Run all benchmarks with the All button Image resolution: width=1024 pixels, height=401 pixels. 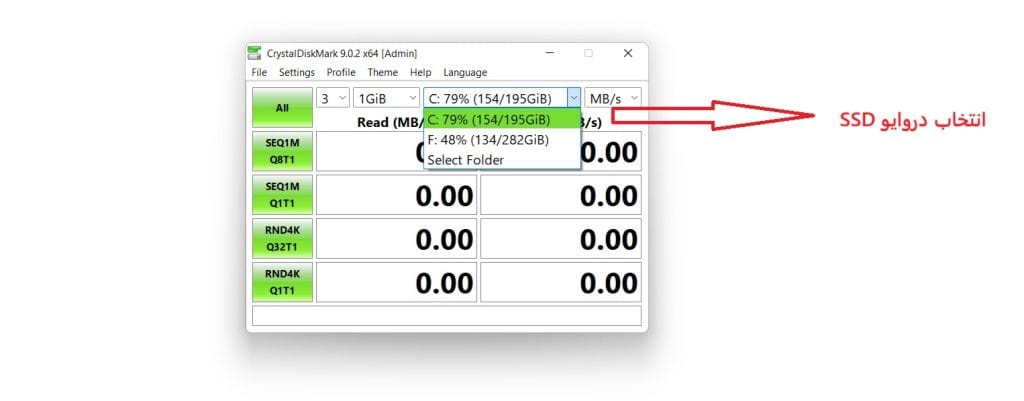(x=282, y=108)
